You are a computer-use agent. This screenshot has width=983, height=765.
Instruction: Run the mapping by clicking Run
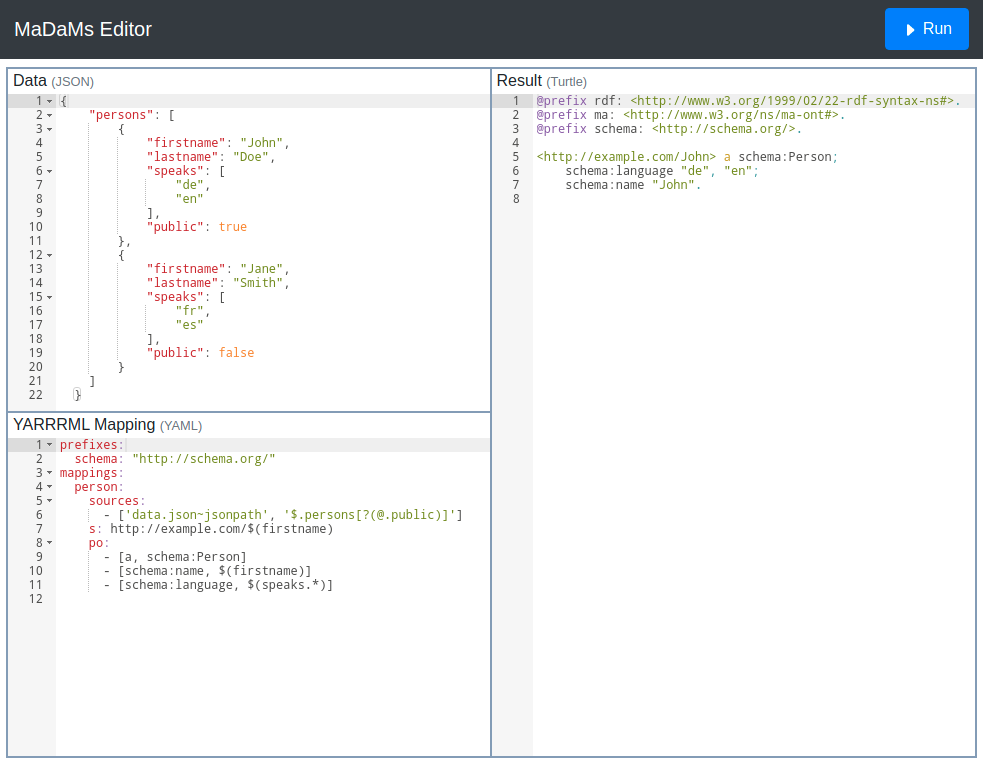coord(926,28)
